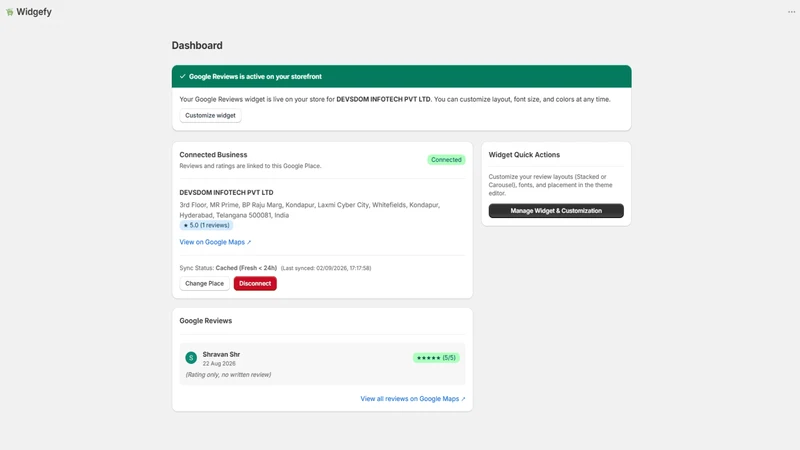
Task: Click the Dashboard heading
Action: tap(197, 45)
